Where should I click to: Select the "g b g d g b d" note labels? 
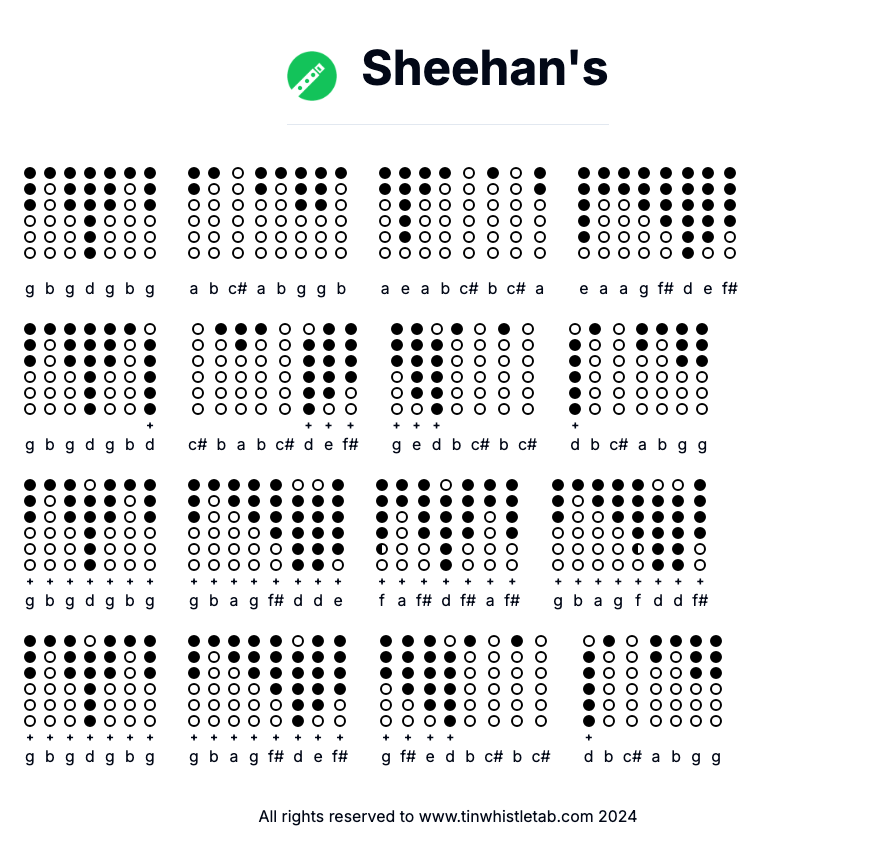click(x=90, y=445)
